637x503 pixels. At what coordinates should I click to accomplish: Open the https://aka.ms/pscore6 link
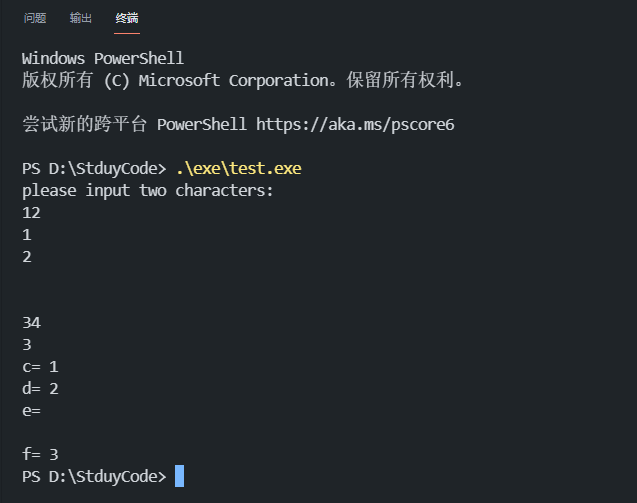(x=355, y=124)
